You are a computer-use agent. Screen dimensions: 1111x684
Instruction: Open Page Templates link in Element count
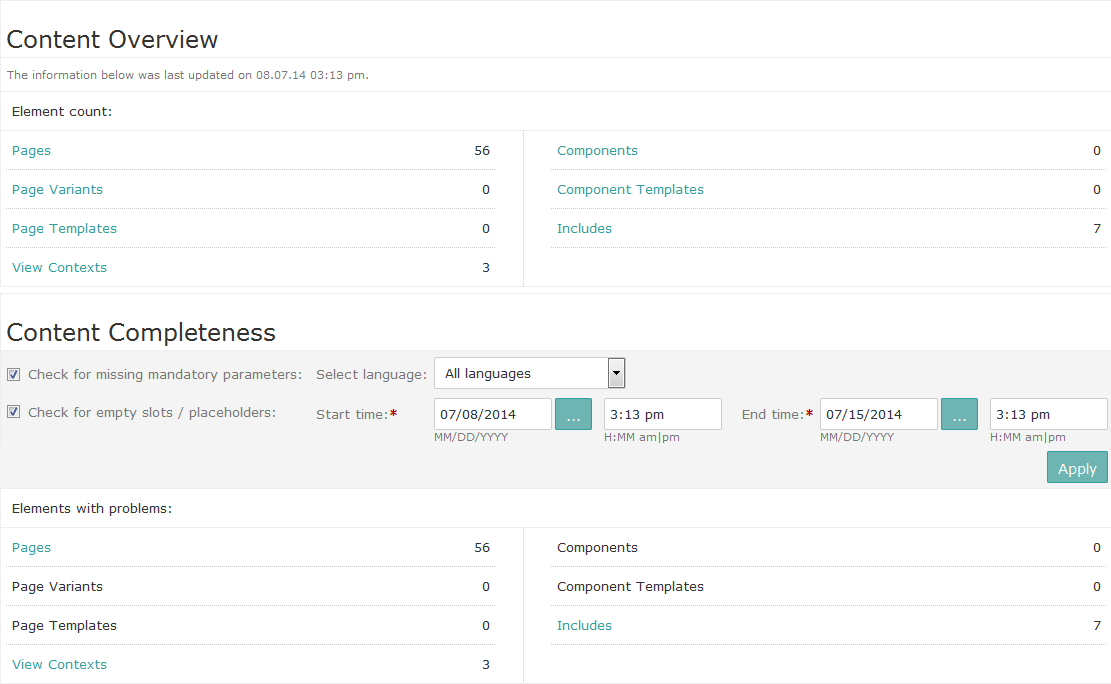[64, 229]
